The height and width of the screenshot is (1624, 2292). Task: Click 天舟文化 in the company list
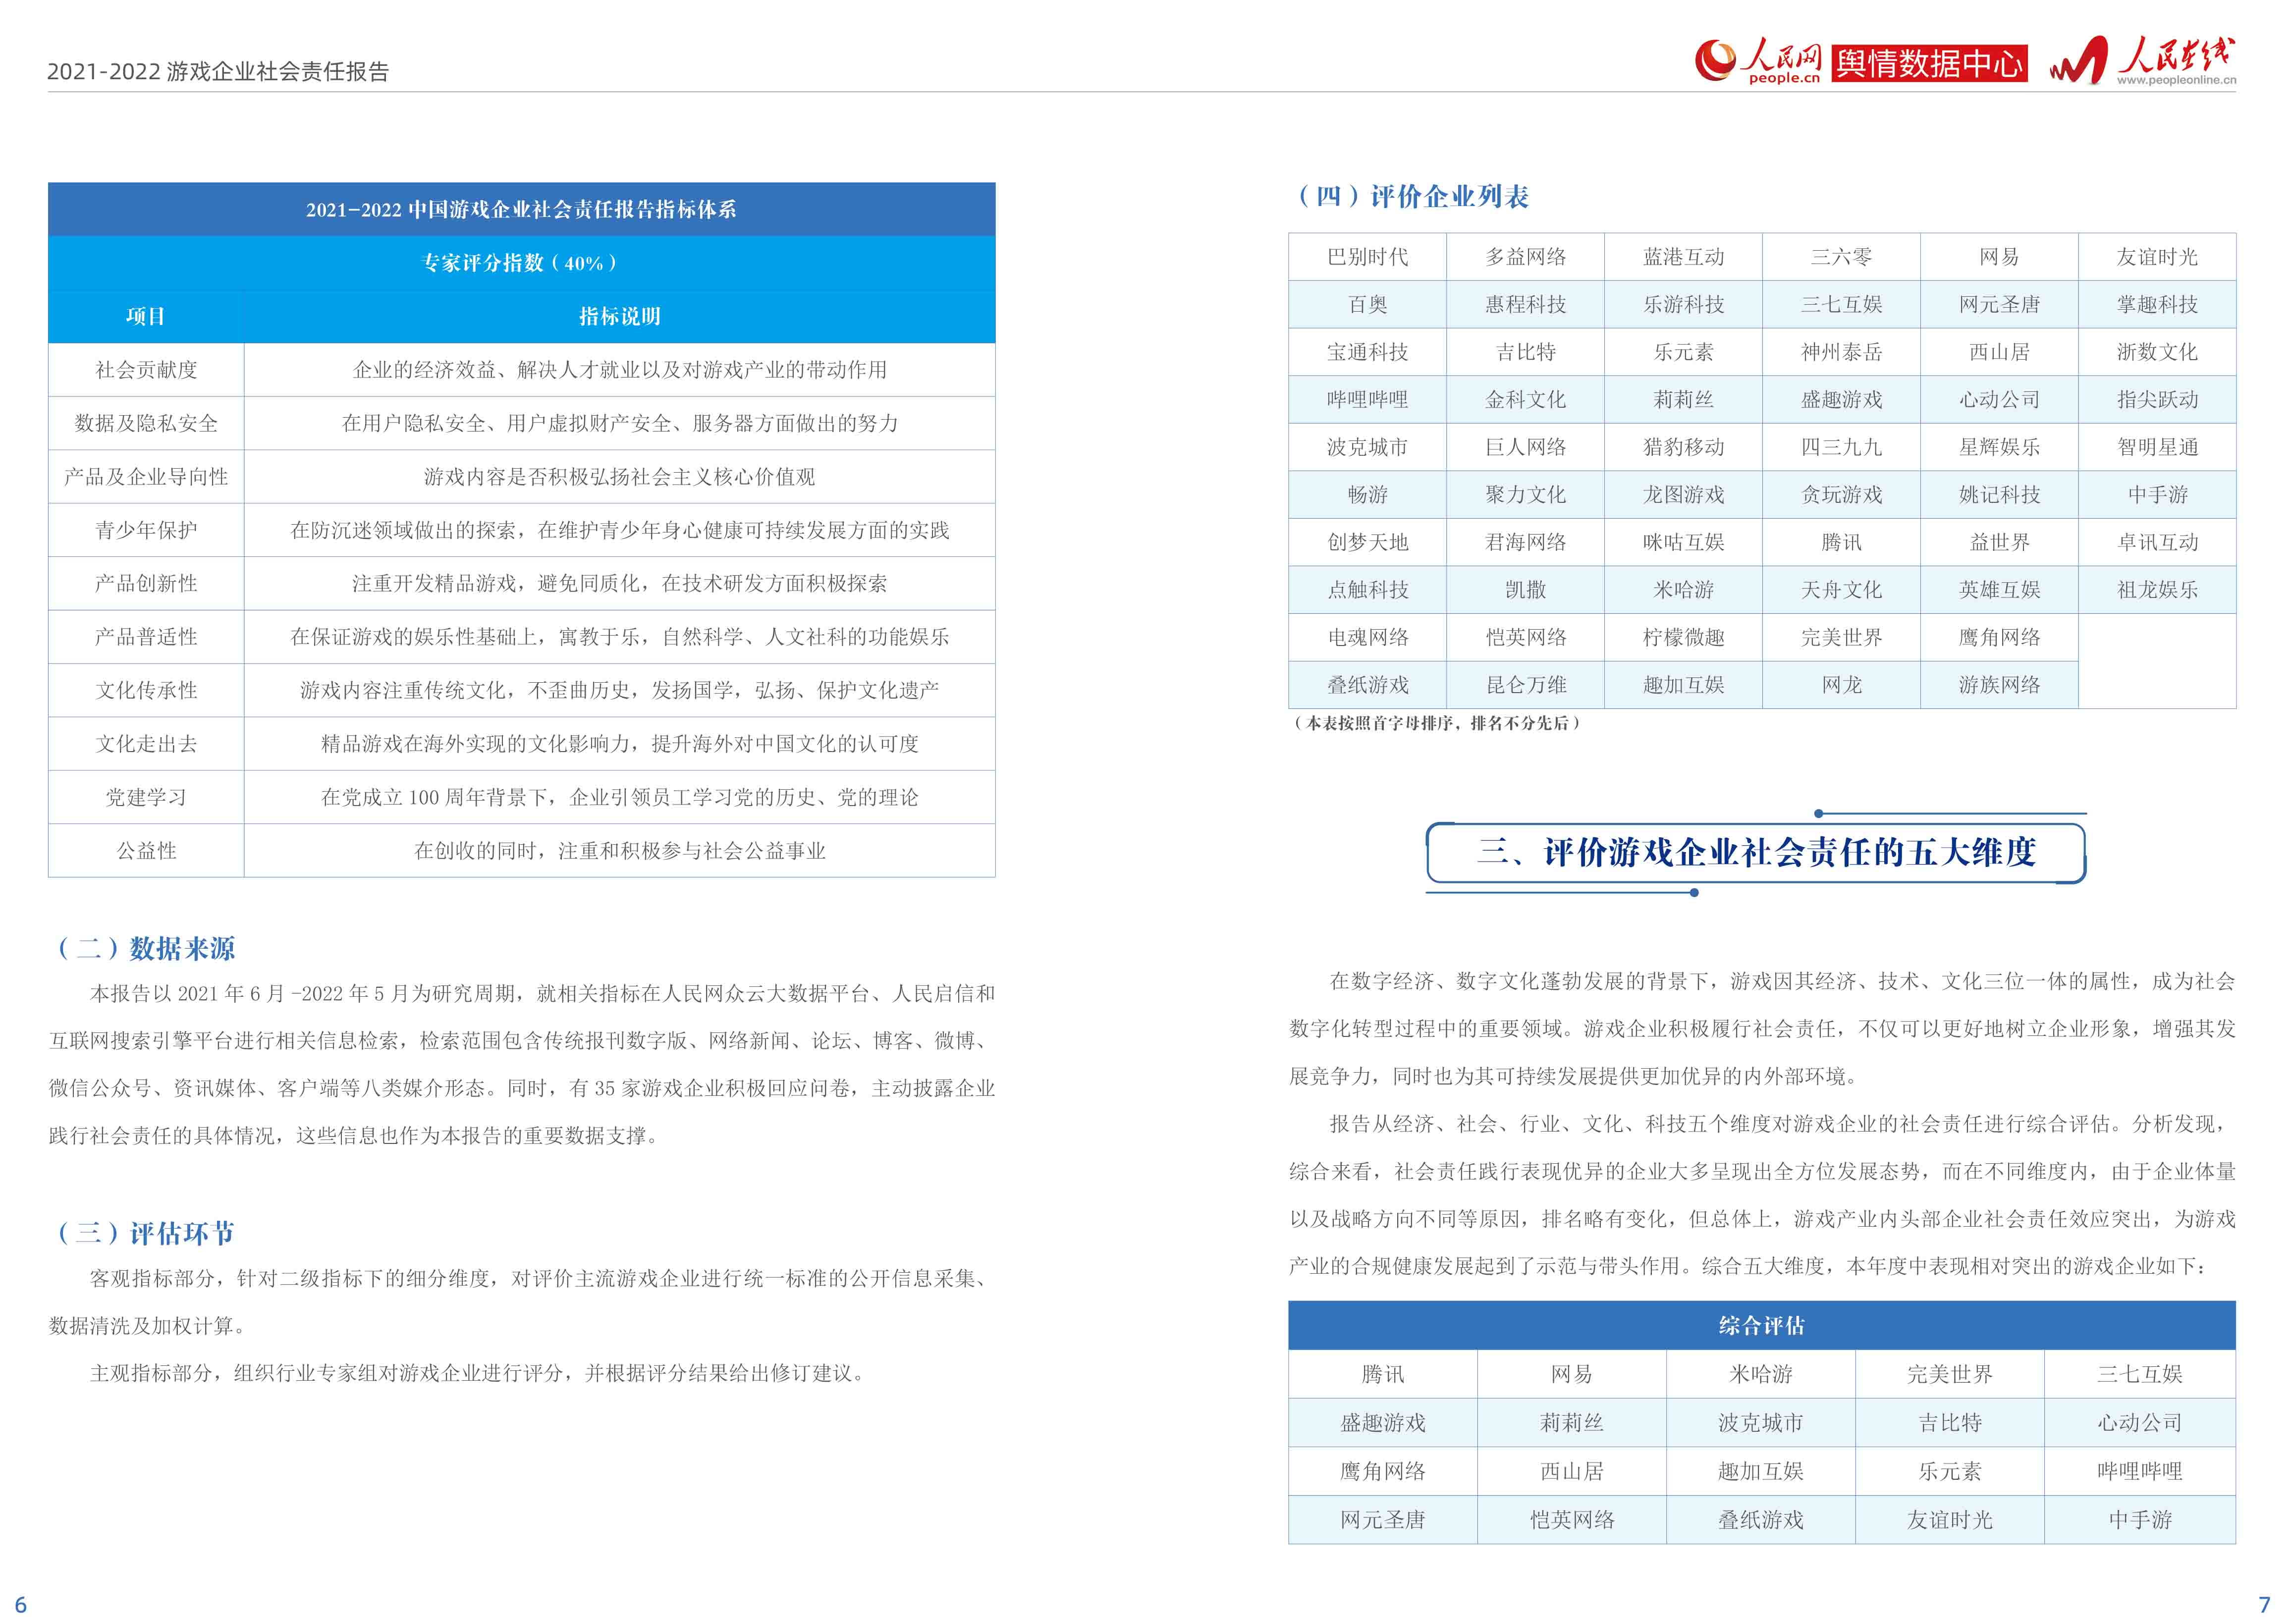pyautogui.click(x=1841, y=590)
